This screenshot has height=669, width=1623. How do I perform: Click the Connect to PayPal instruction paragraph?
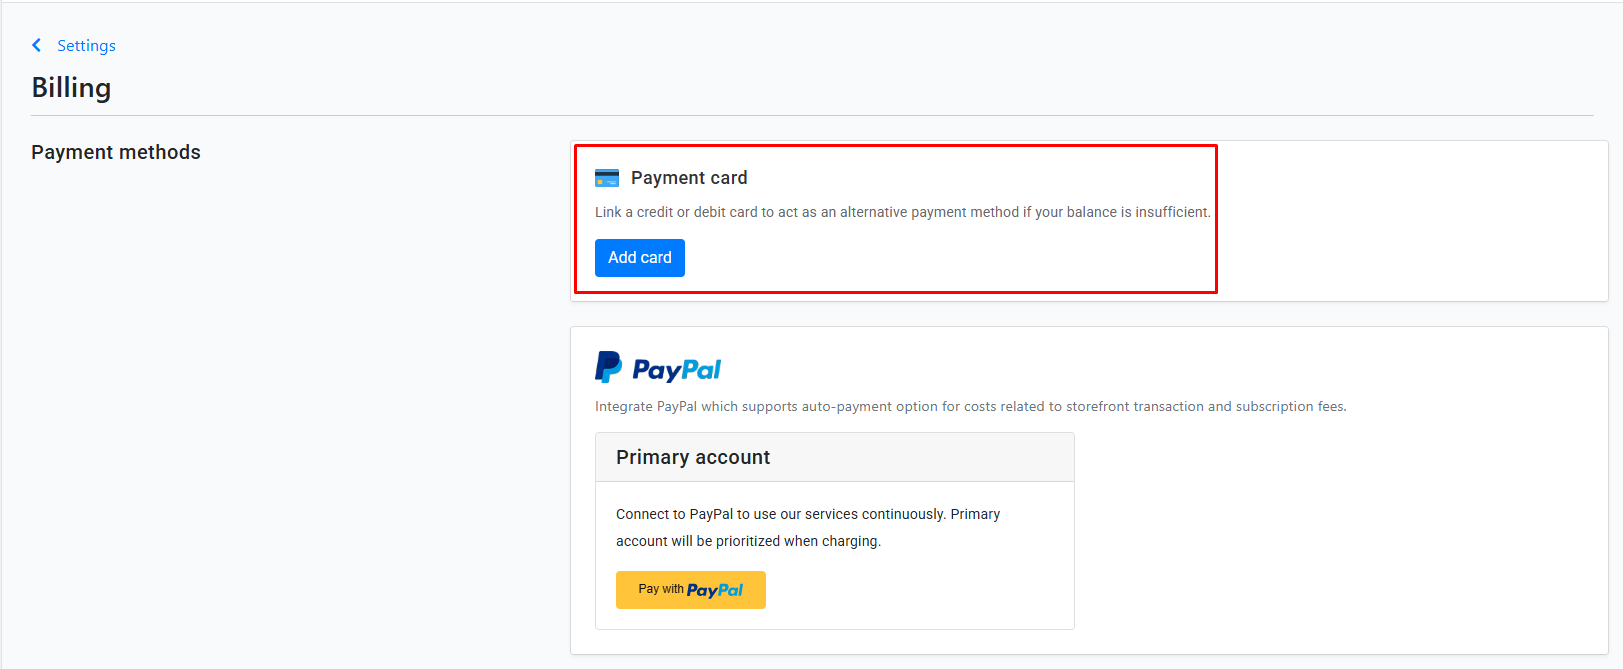[808, 527]
